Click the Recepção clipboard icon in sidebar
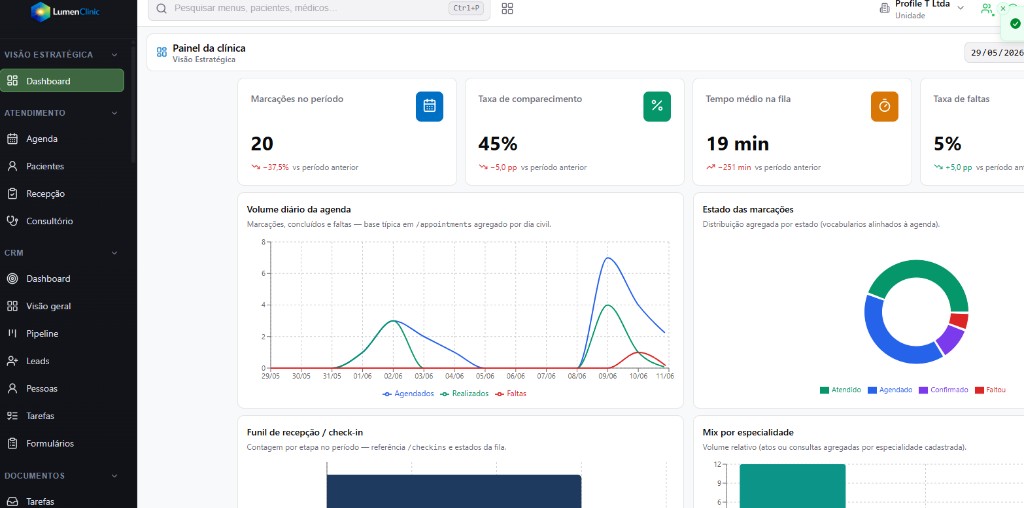 point(12,193)
